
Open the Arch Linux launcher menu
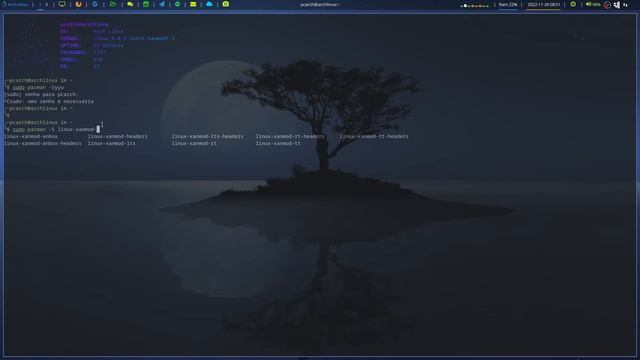pyautogui.click(x=15, y=4)
